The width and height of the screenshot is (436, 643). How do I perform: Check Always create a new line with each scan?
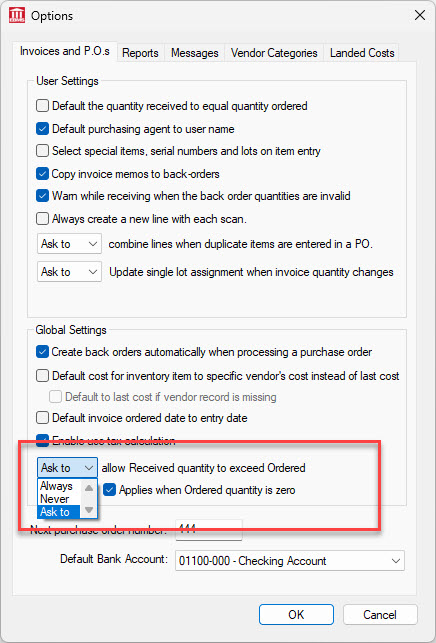(43, 219)
